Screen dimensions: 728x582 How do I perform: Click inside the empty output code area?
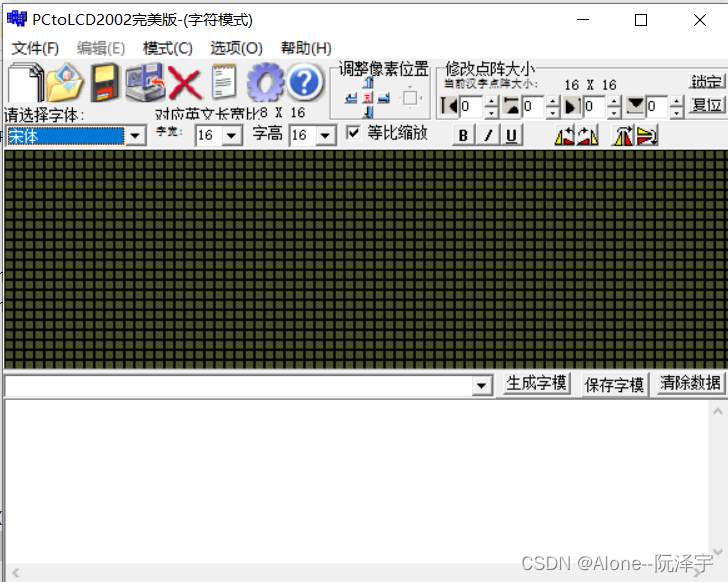(357, 482)
